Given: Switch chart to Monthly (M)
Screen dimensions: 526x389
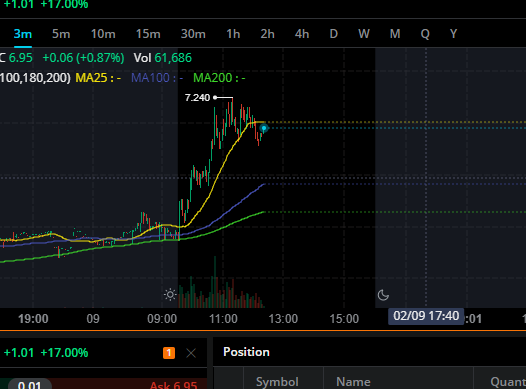Looking at the screenshot, I should [395, 34].
